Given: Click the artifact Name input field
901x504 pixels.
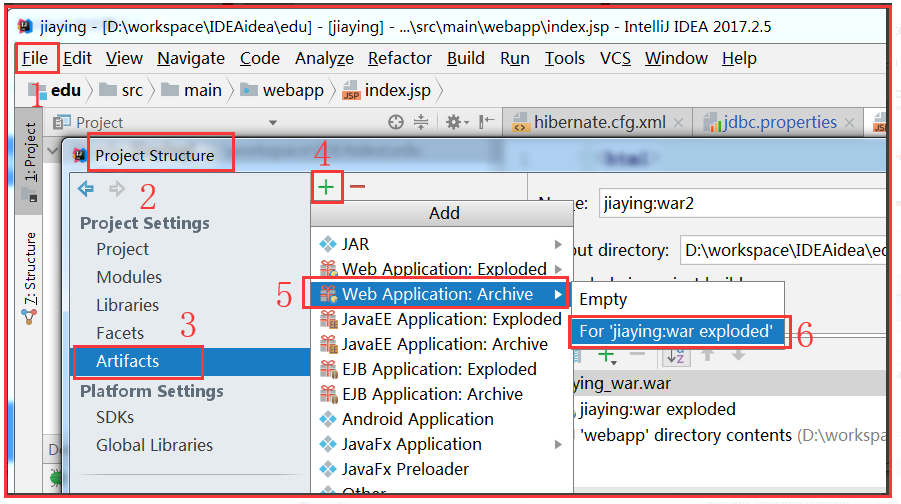Looking at the screenshot, I should click(x=742, y=203).
